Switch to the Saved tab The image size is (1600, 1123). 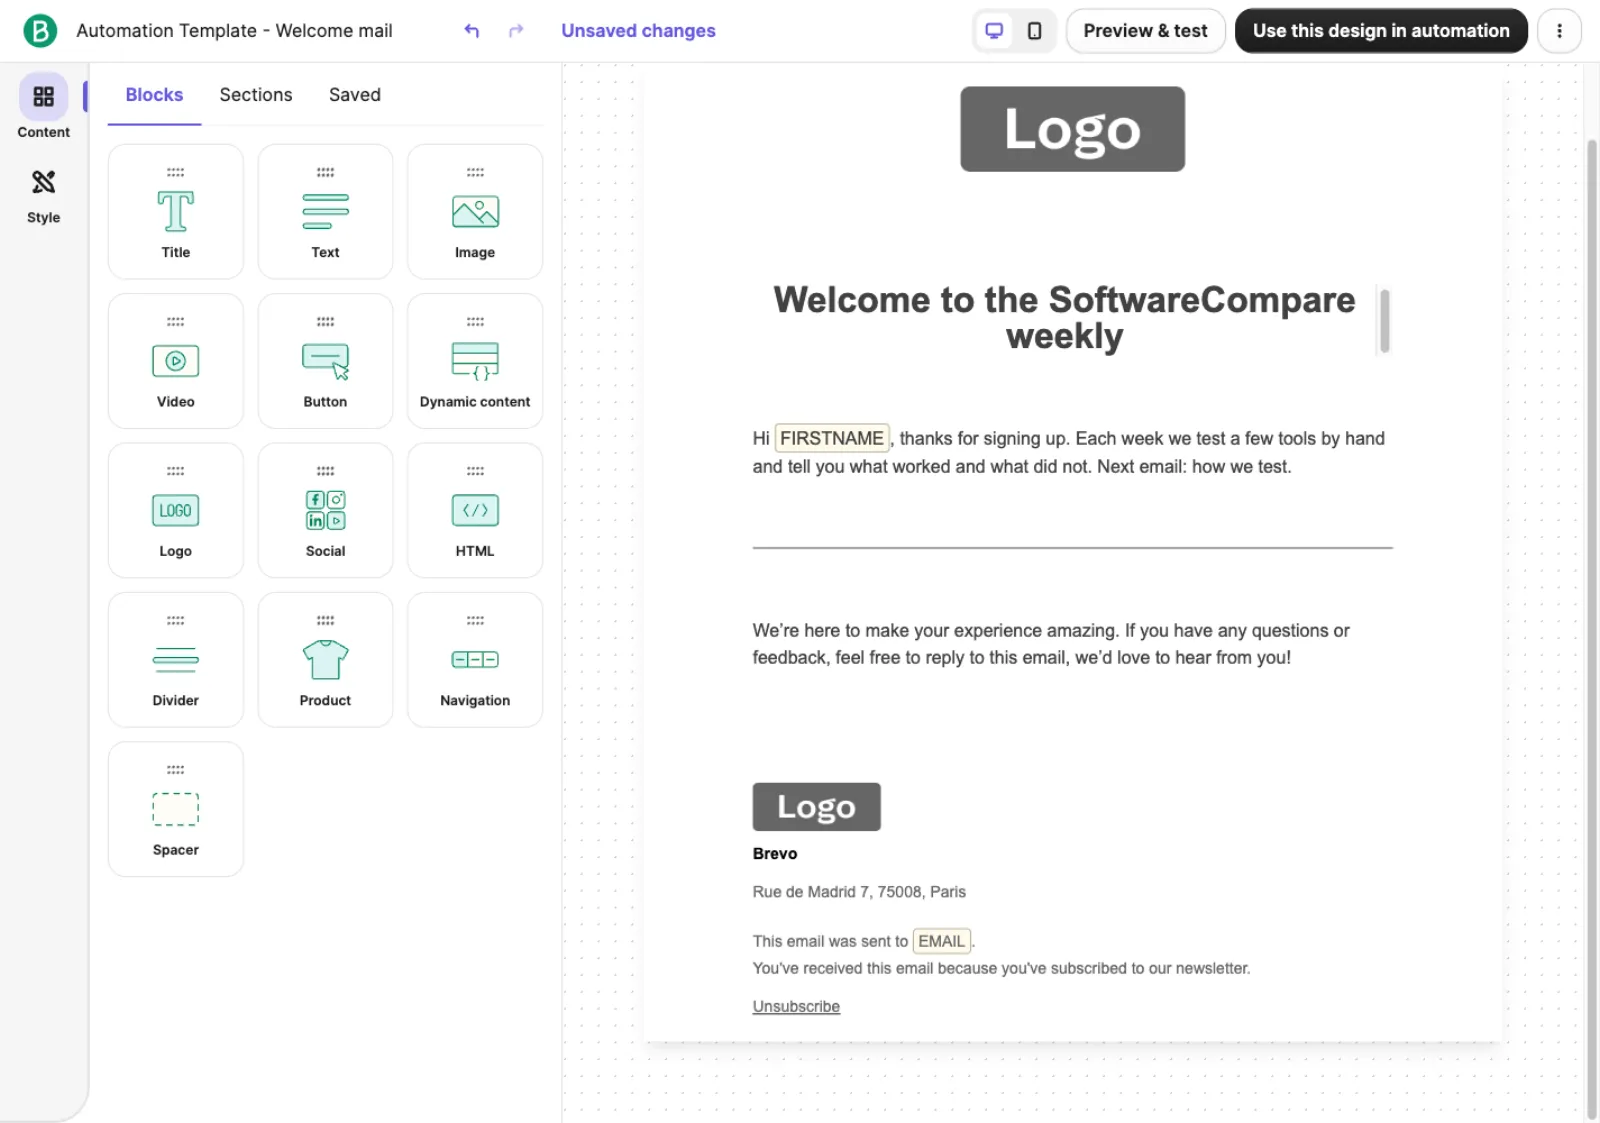click(355, 95)
